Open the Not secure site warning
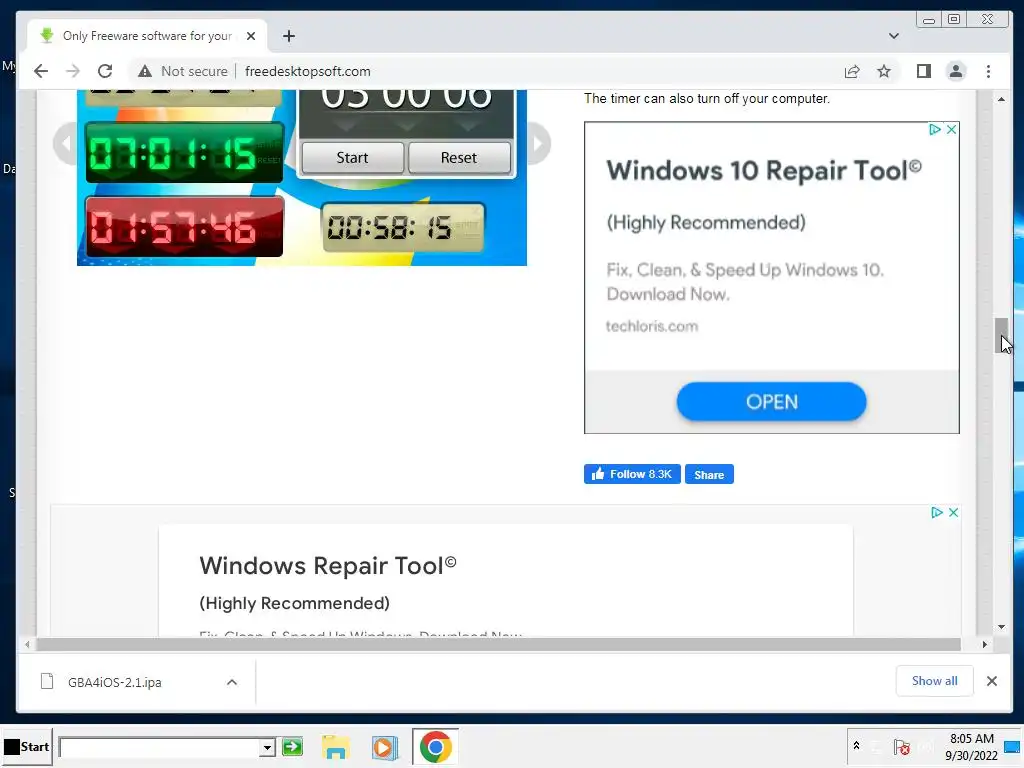Screen dimensions: 1024x768 [x=183, y=71]
